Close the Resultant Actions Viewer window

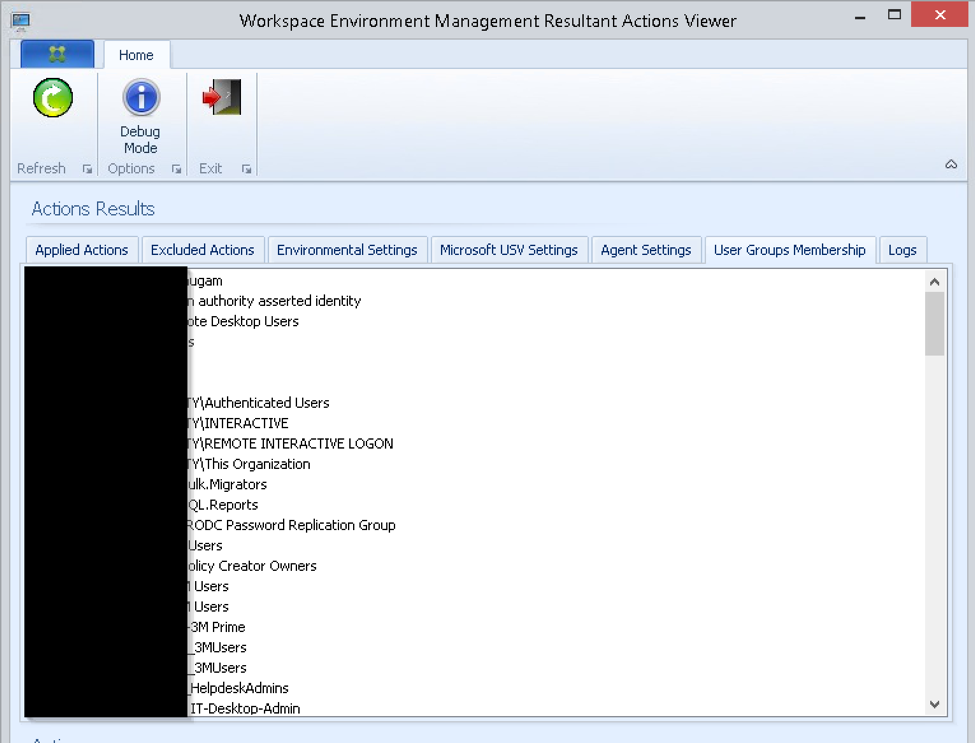pyautogui.click(x=940, y=14)
